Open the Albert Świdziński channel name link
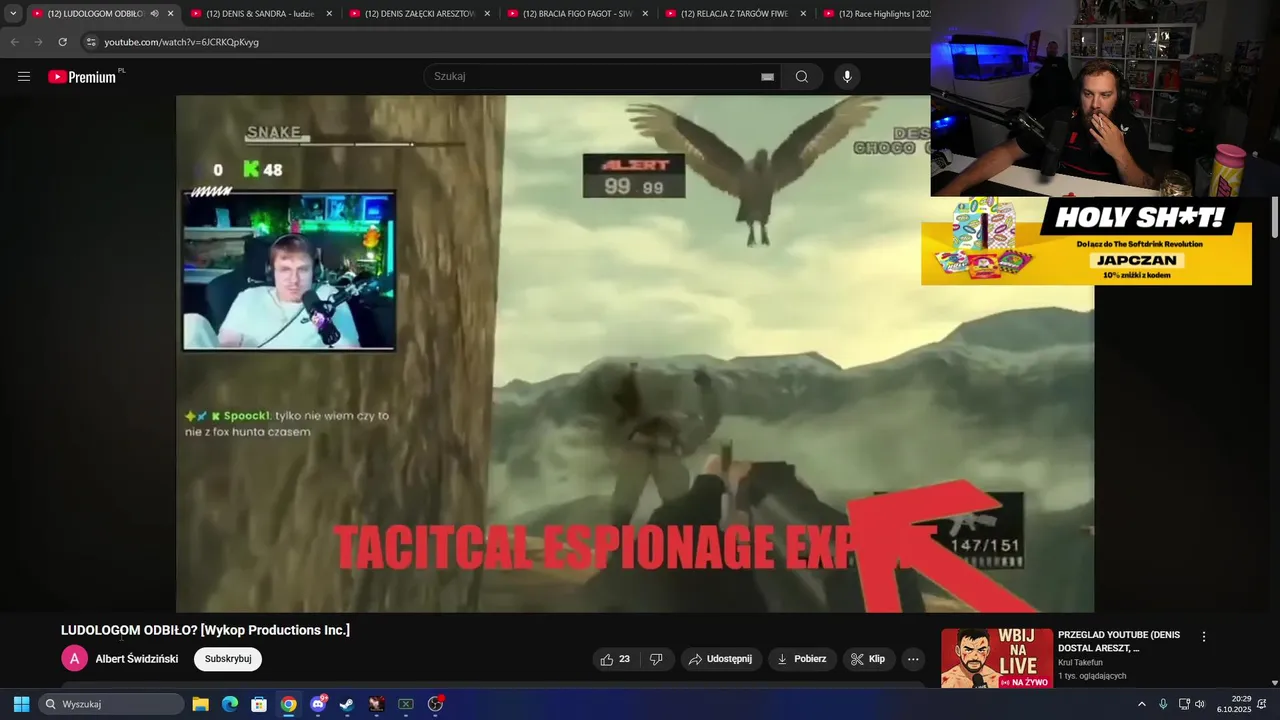The image size is (1280, 720). (137, 659)
